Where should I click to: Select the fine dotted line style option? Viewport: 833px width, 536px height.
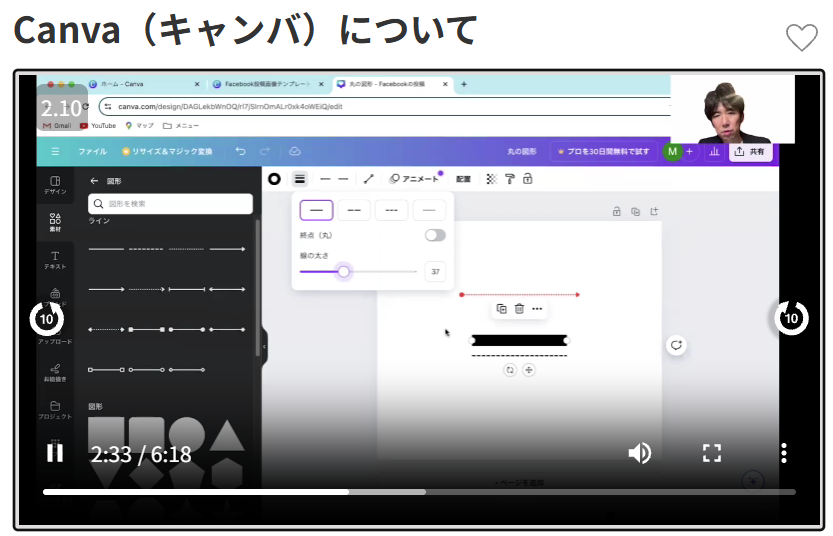[429, 210]
